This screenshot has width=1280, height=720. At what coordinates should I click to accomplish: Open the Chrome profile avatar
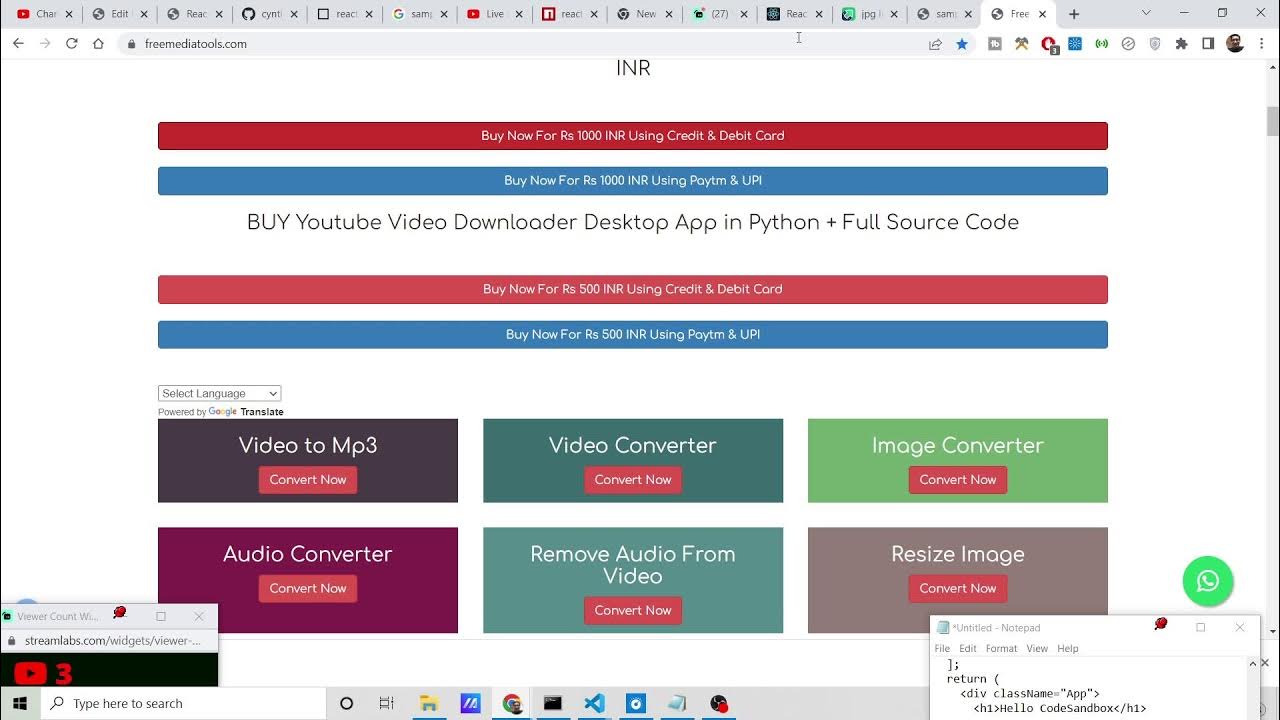pos(1235,44)
